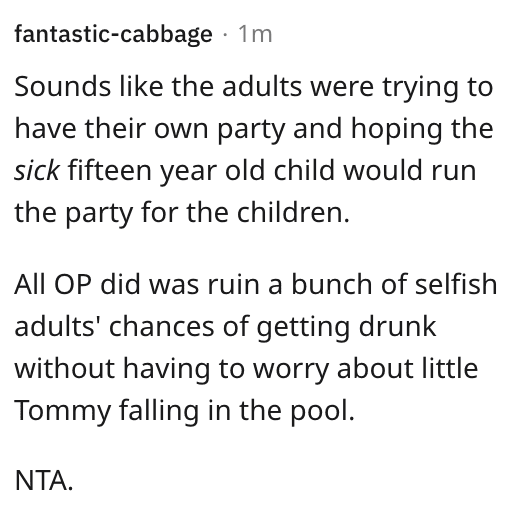The image size is (532, 522).
Task: Click the line have their own party
Action: coord(254,129)
